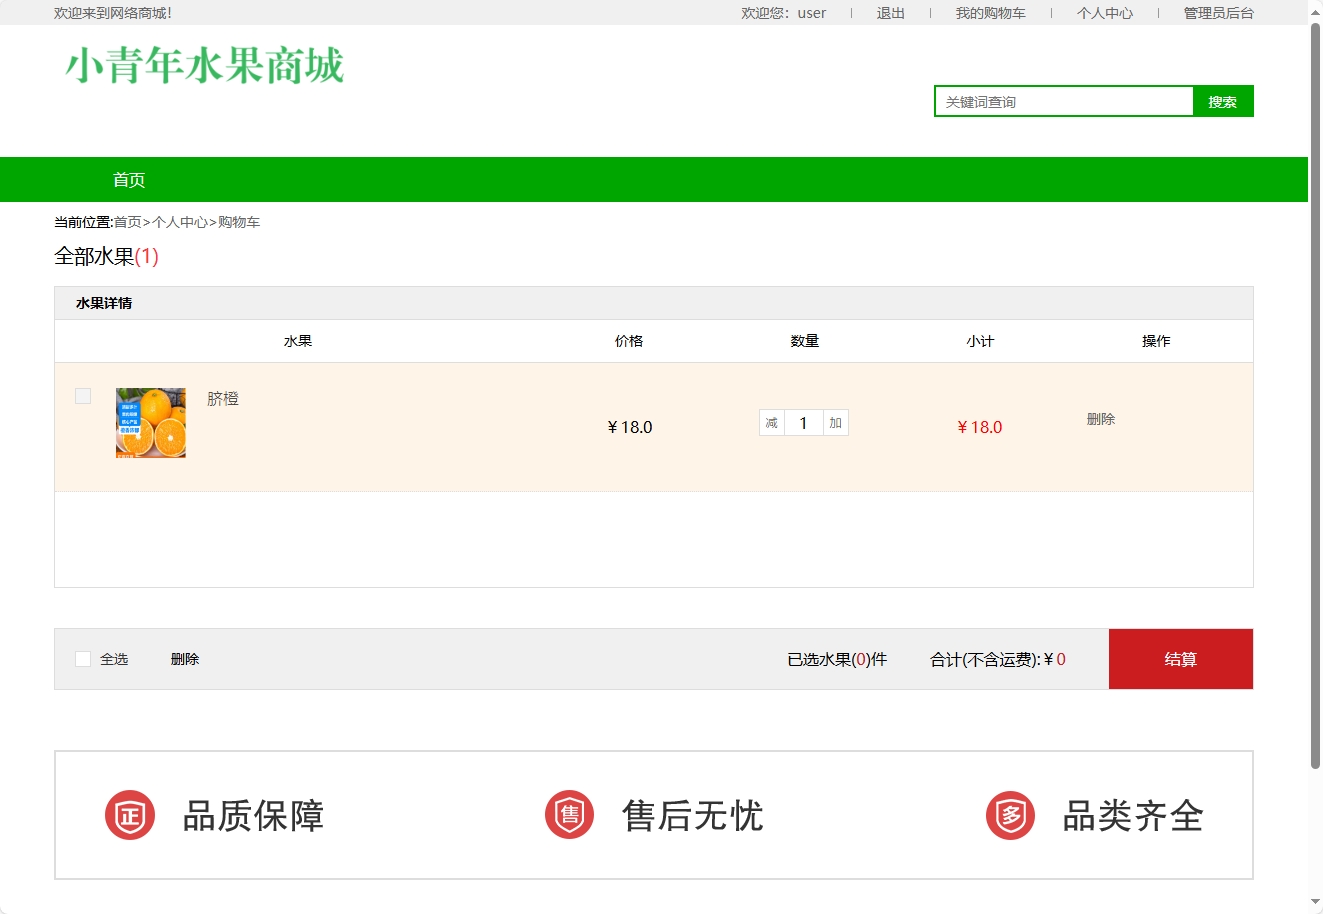
Task: Enable the 全选 select-all checkbox
Action: coord(83,658)
